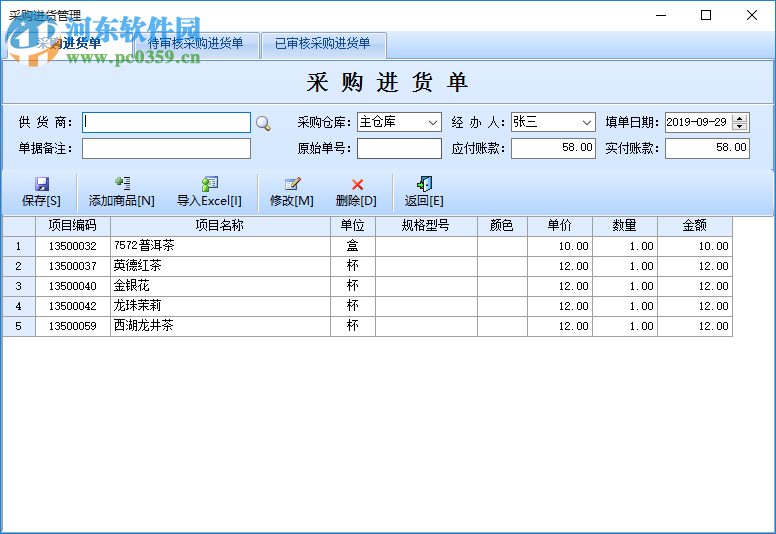Click the 原始单号 original number field
Viewport: 776px width, 534px height.
click(x=399, y=148)
